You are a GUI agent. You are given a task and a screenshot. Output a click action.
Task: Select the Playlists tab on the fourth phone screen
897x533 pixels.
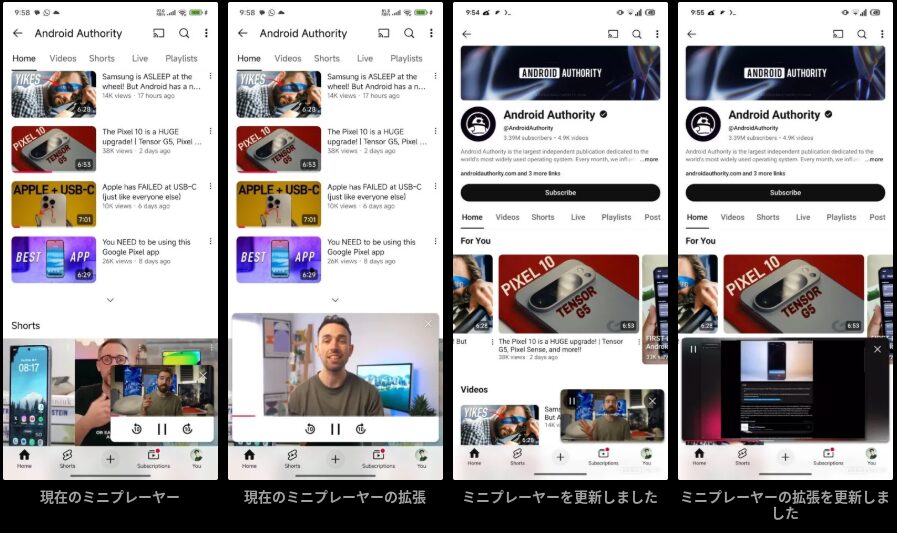841,217
